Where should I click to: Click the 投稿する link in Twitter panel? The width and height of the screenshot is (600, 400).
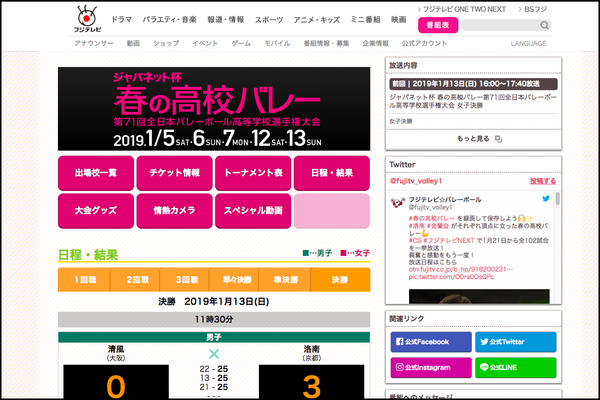542,181
